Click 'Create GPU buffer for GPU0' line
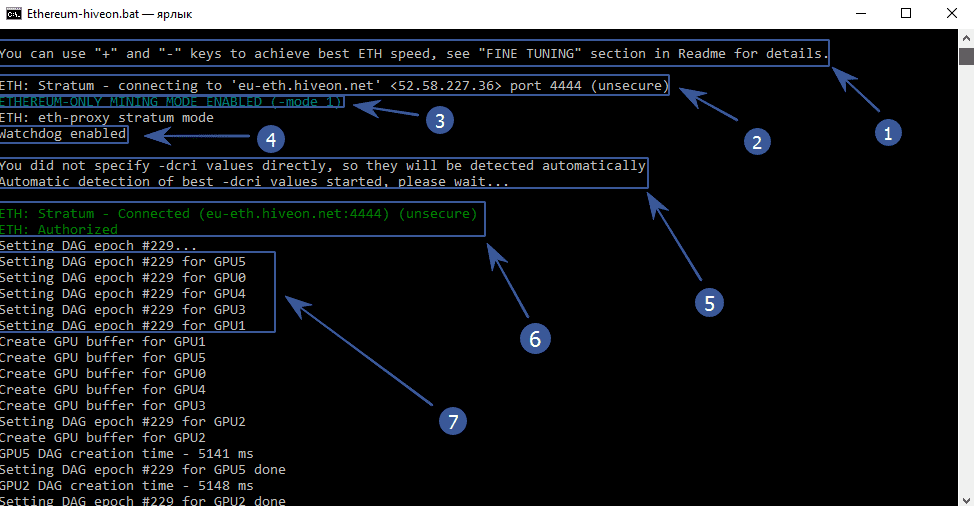 coord(102,374)
